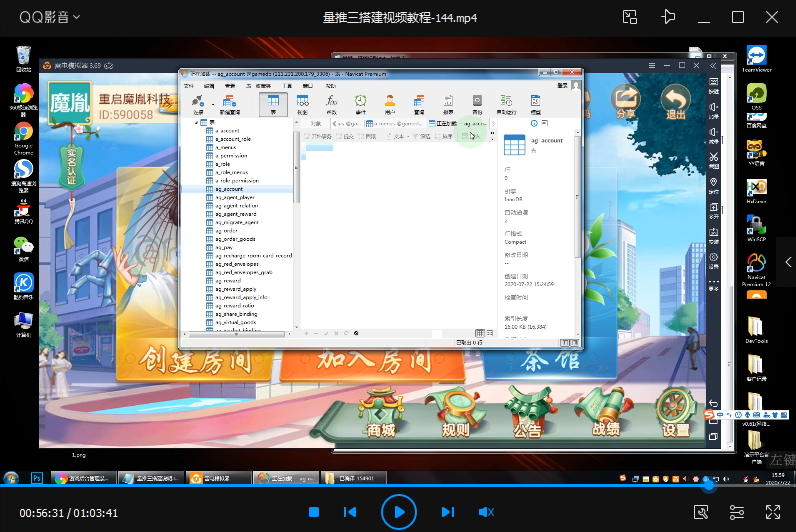The height and width of the screenshot is (532, 796).
Task: Open the 连接 button dropdown arrow in Navicat
Action: (213, 105)
